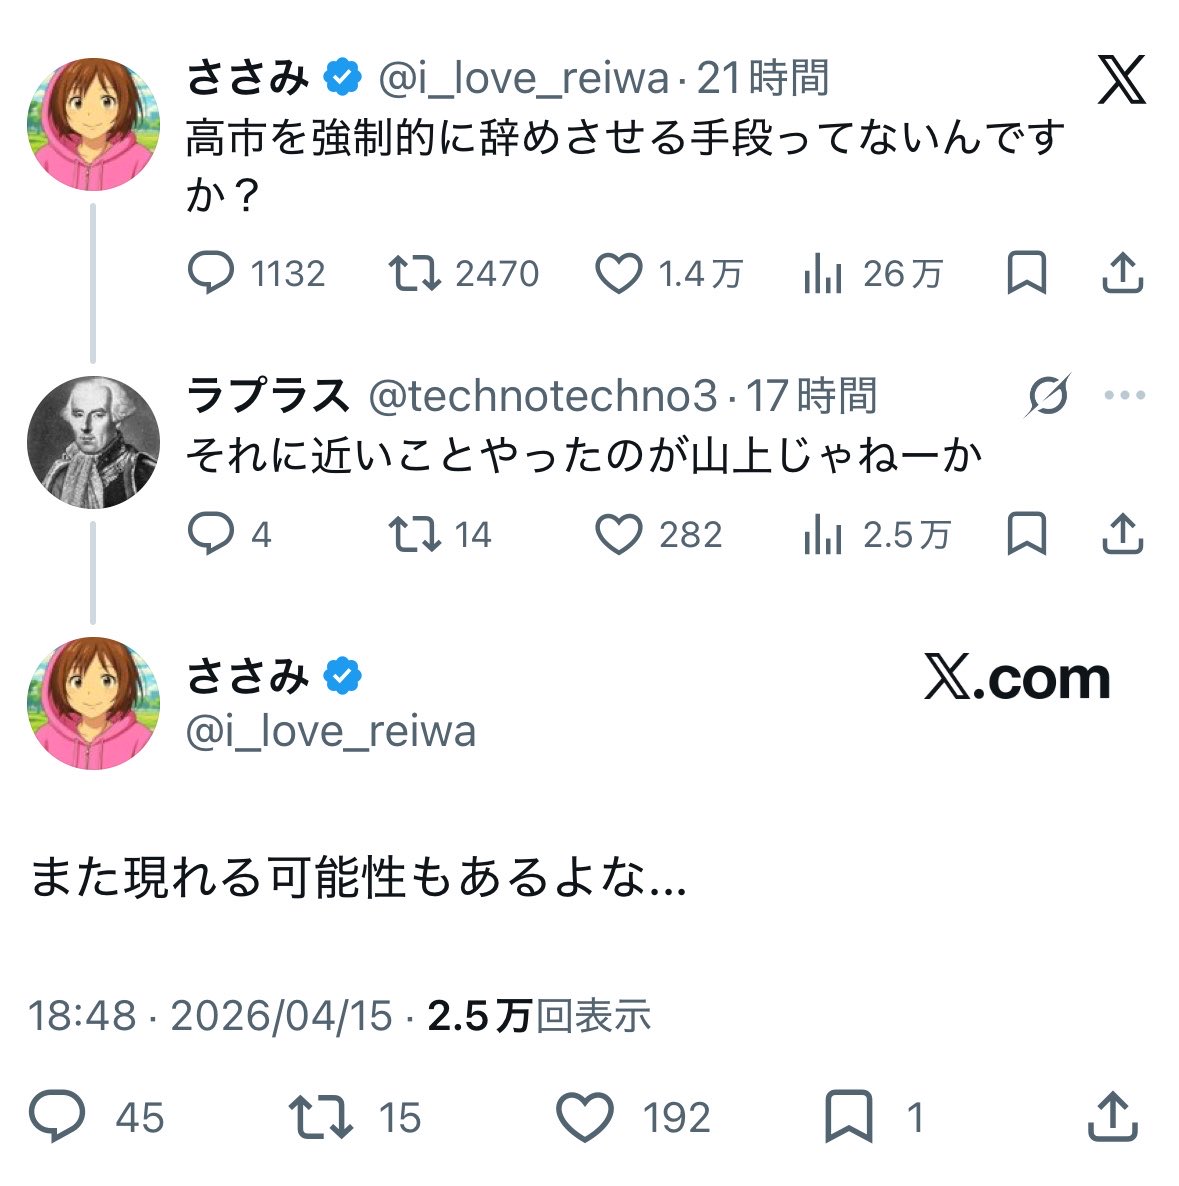Viewport: 1179px width, 1186px height.
Task: Repost the top post with 2470 reposts
Action: (414, 273)
